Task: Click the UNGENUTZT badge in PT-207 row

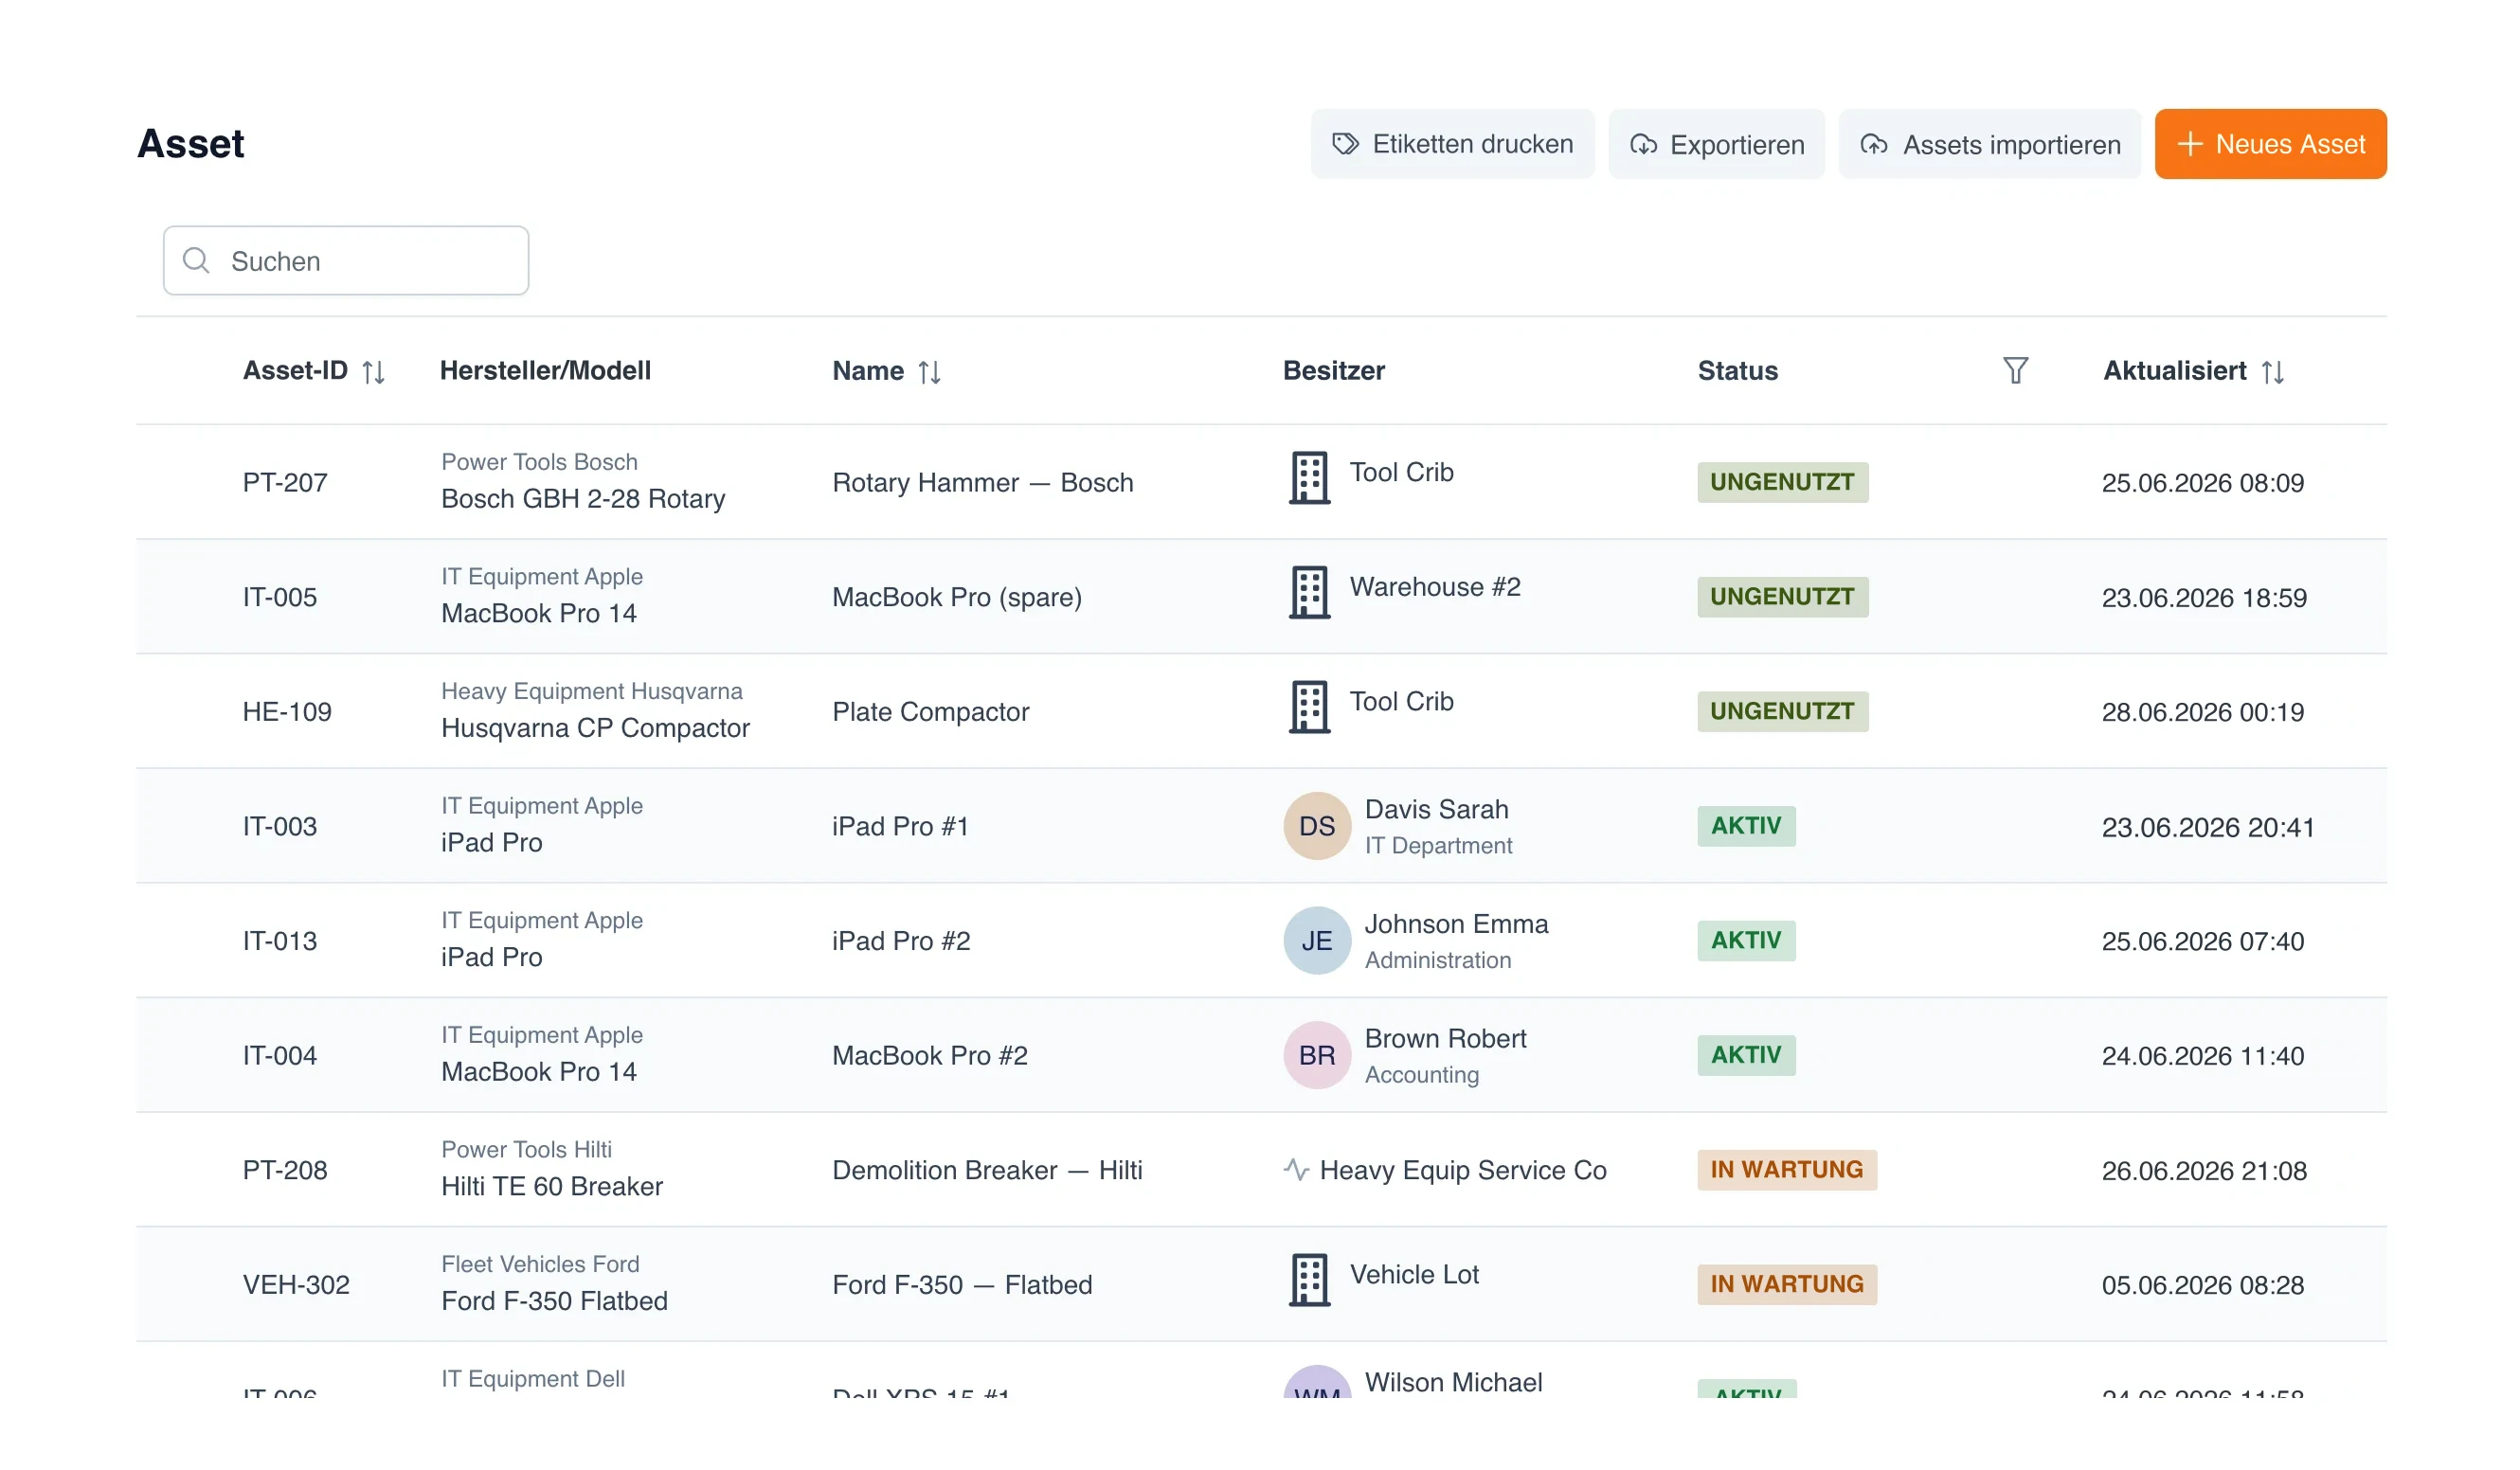Action: (x=1782, y=482)
